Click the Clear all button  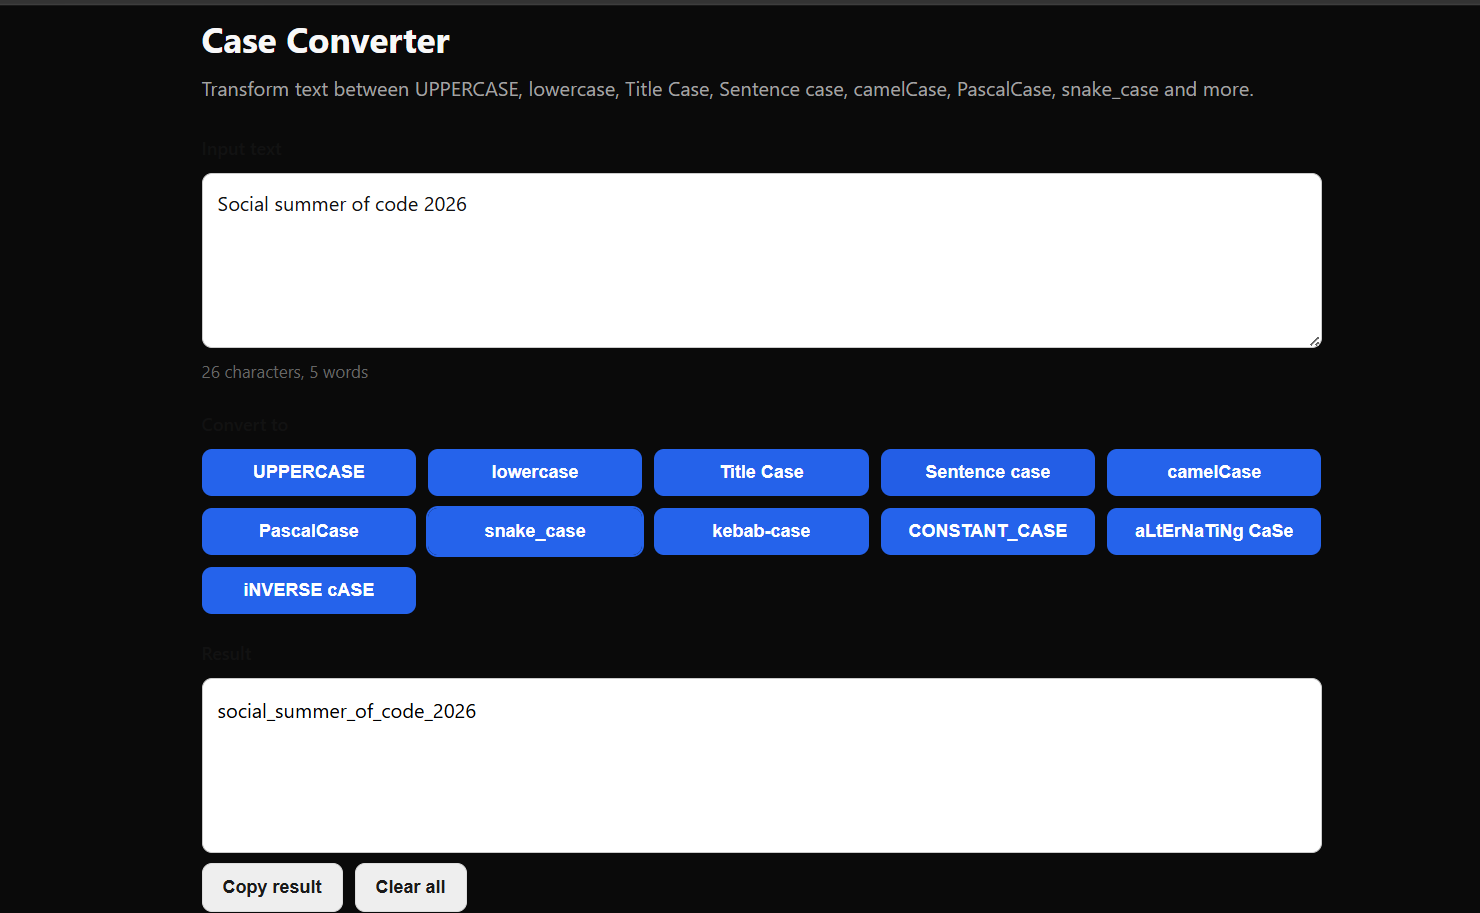coord(410,887)
